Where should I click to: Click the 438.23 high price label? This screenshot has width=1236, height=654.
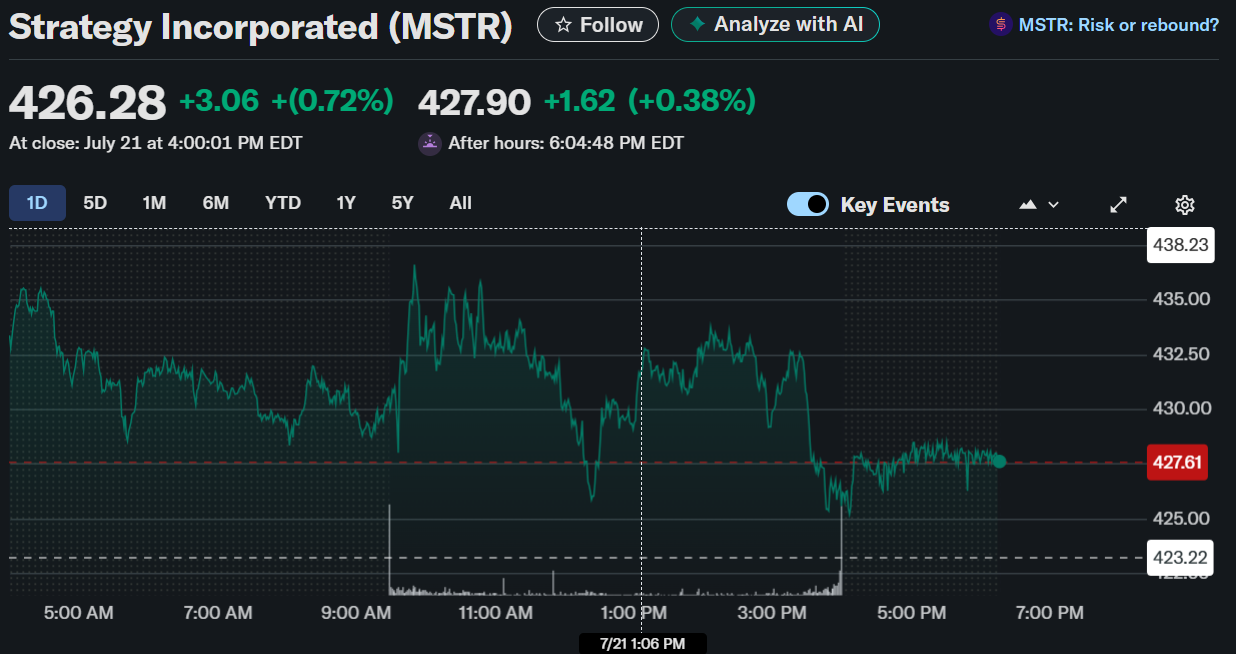click(x=1180, y=245)
